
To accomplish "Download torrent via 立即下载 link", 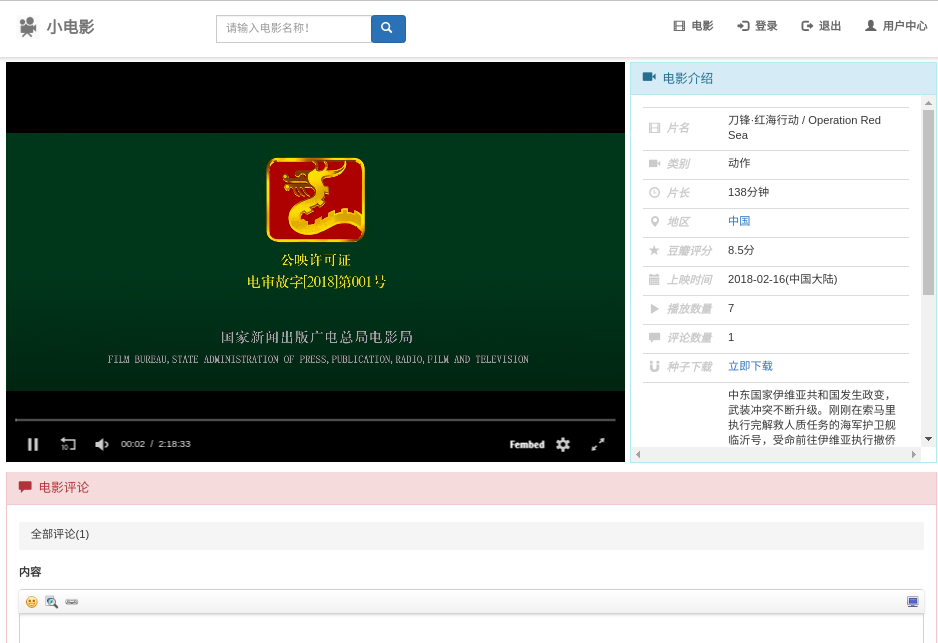I will click(x=750, y=366).
